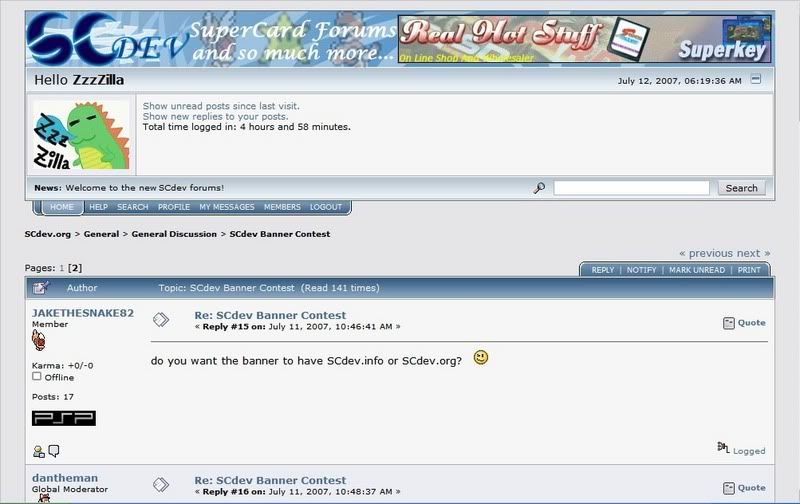Show unread posts since last visit
This screenshot has width=800, height=504.
(x=221, y=106)
